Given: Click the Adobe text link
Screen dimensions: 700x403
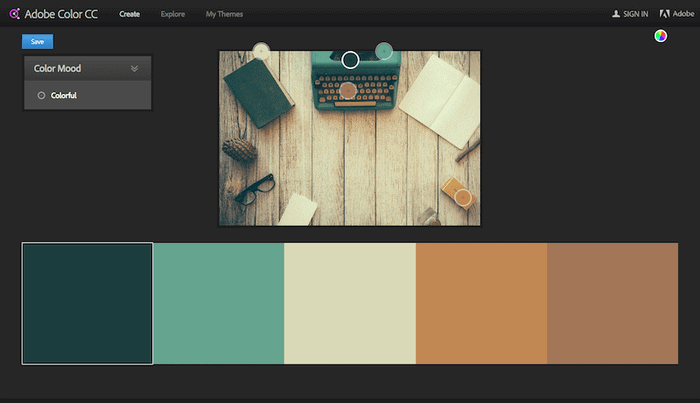Looking at the screenshot, I should [683, 14].
